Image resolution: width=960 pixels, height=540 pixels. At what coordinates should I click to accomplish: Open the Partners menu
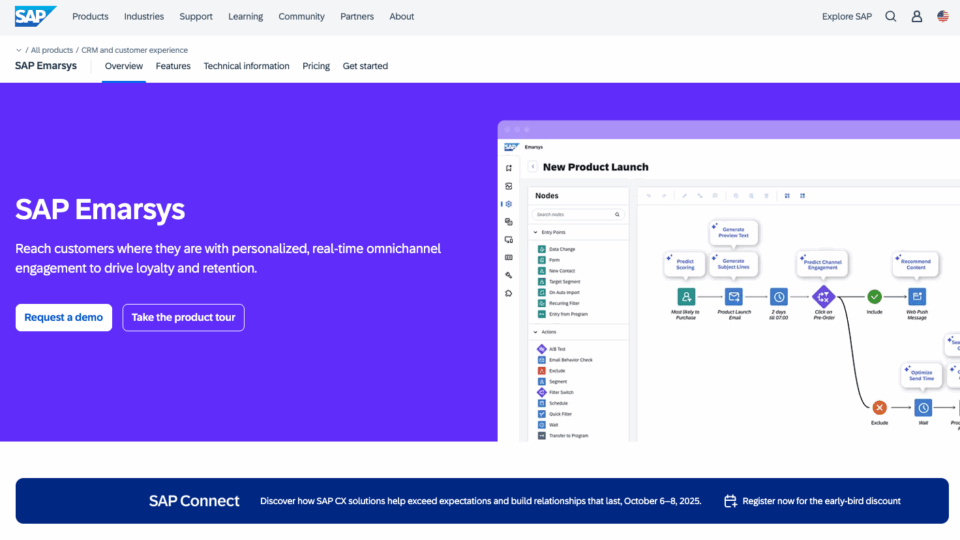tap(357, 17)
